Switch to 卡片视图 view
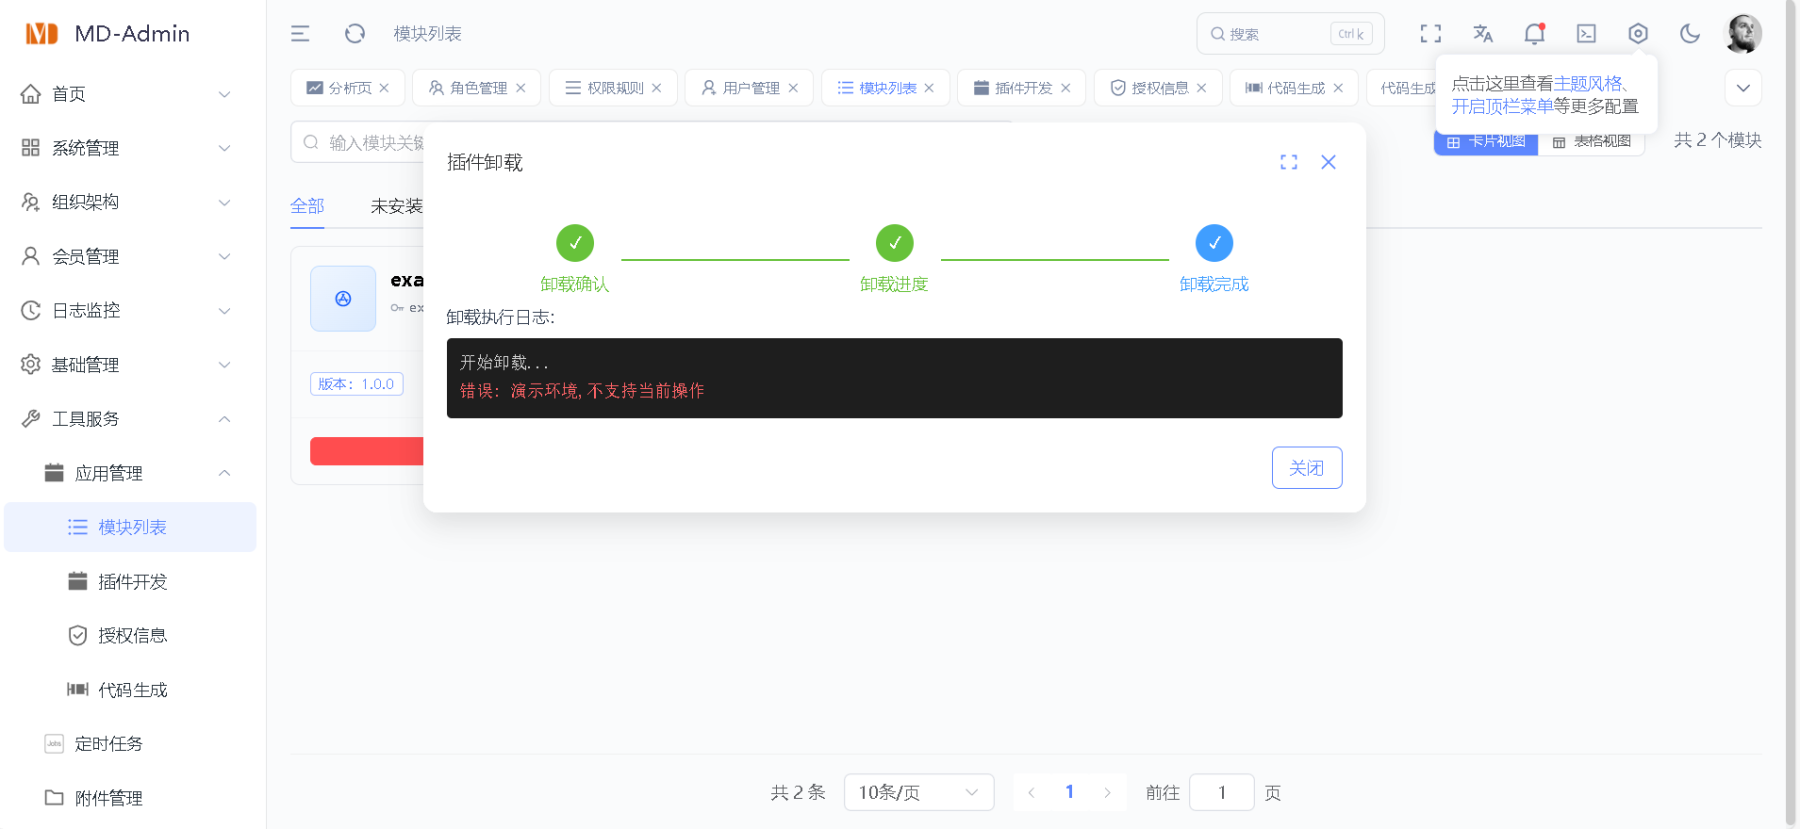The height and width of the screenshot is (829, 1800). click(1486, 141)
